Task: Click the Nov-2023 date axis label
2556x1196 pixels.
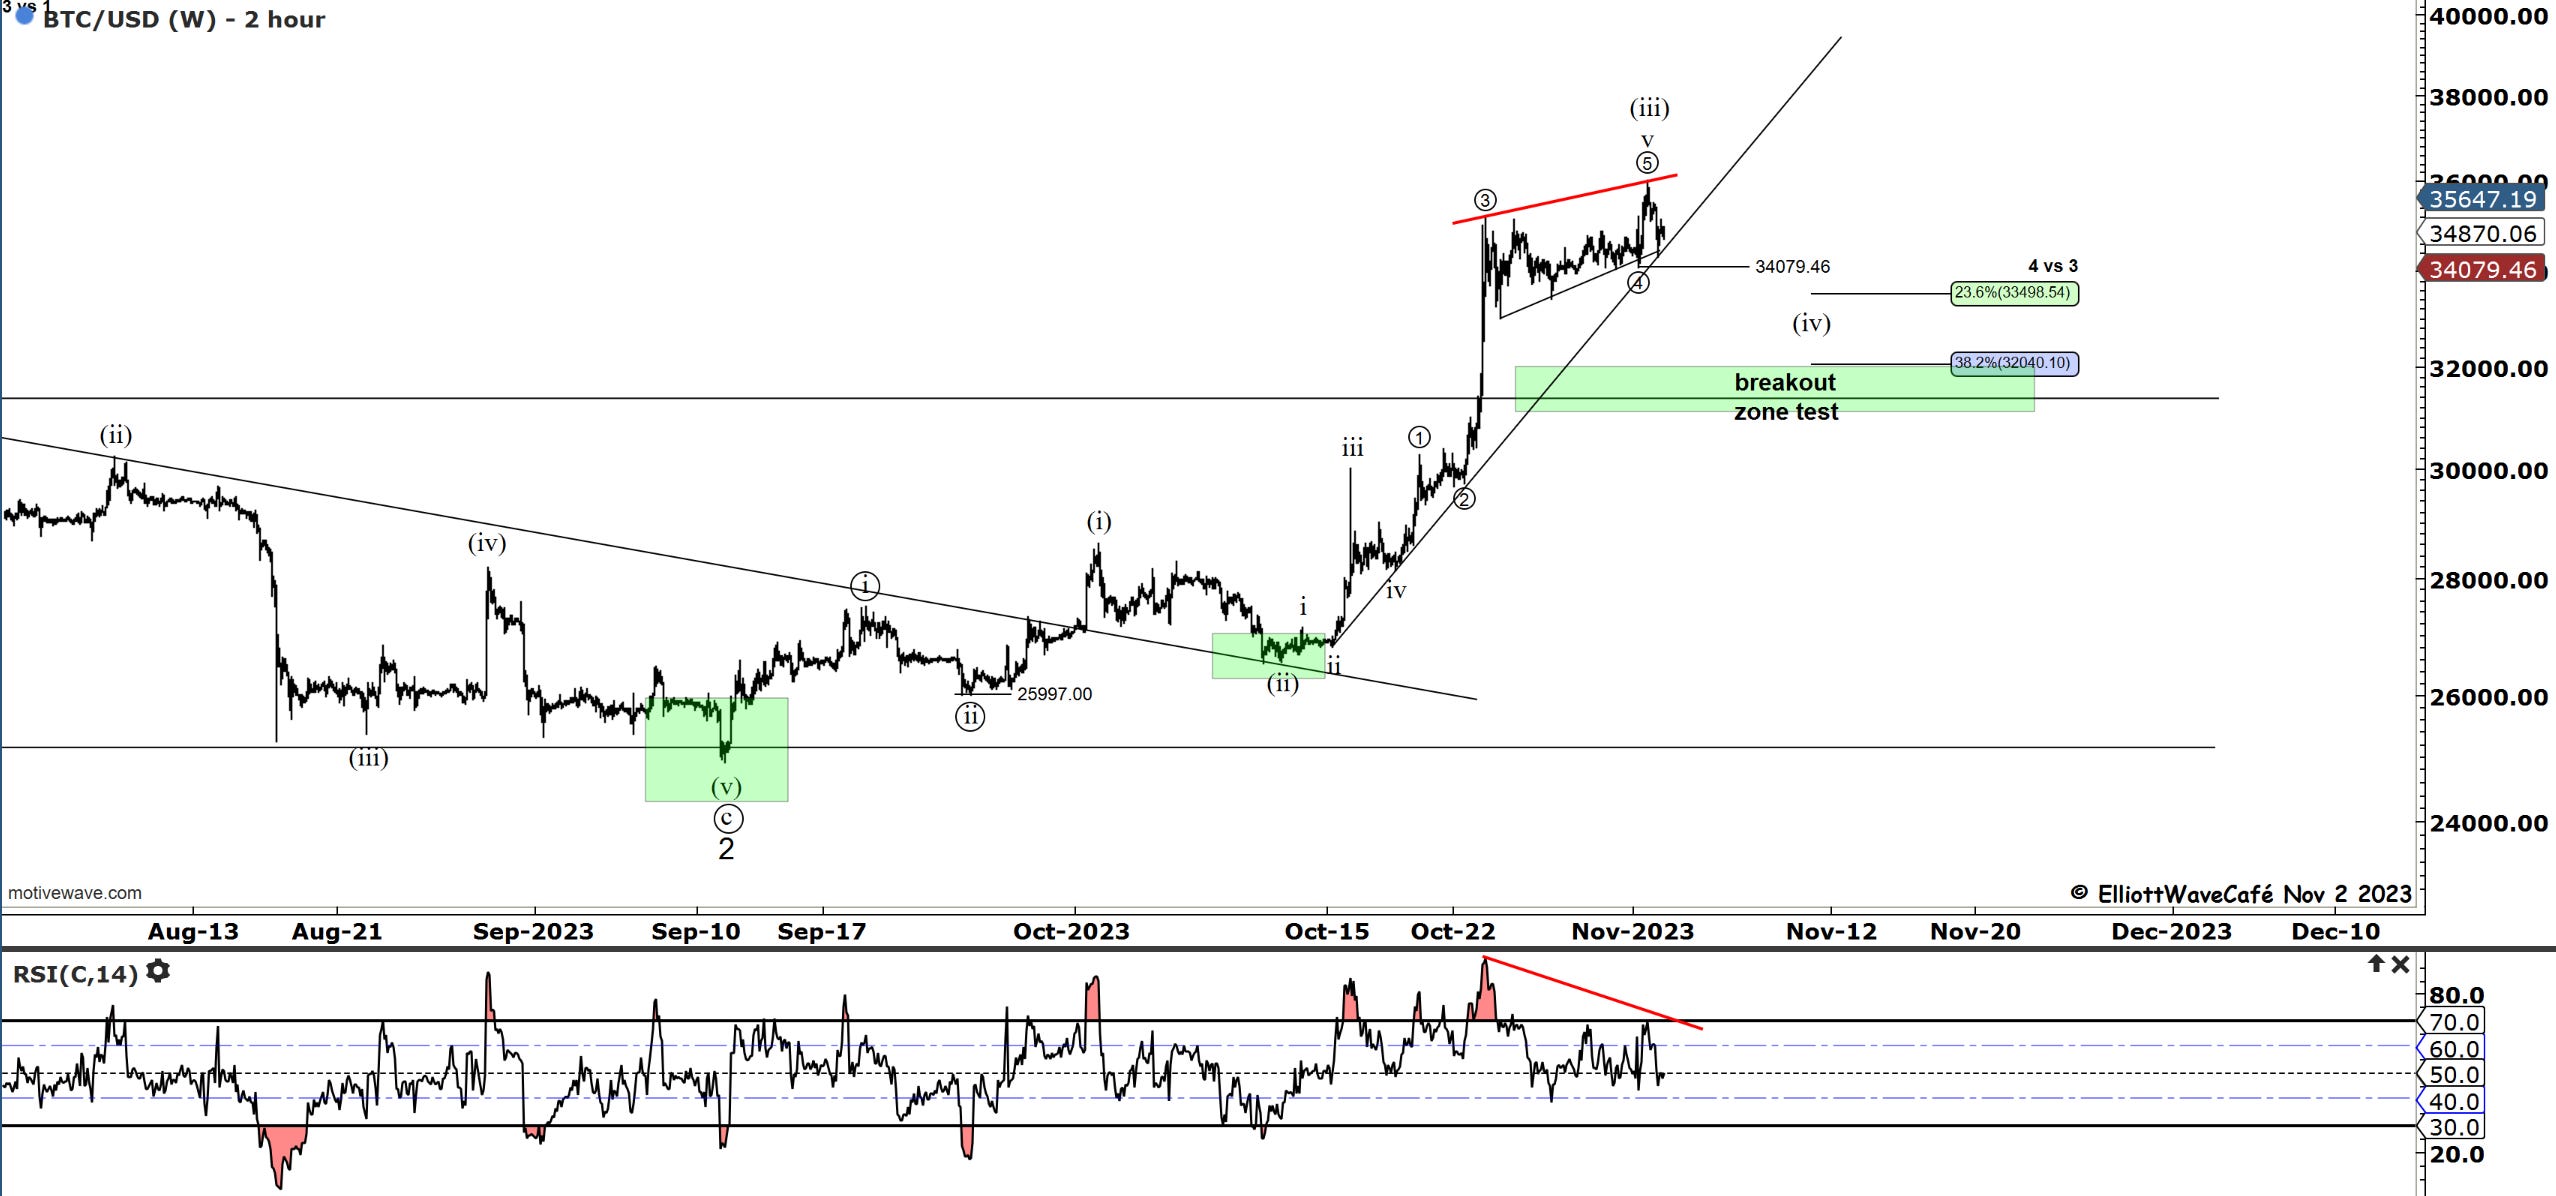Action: tap(1632, 931)
